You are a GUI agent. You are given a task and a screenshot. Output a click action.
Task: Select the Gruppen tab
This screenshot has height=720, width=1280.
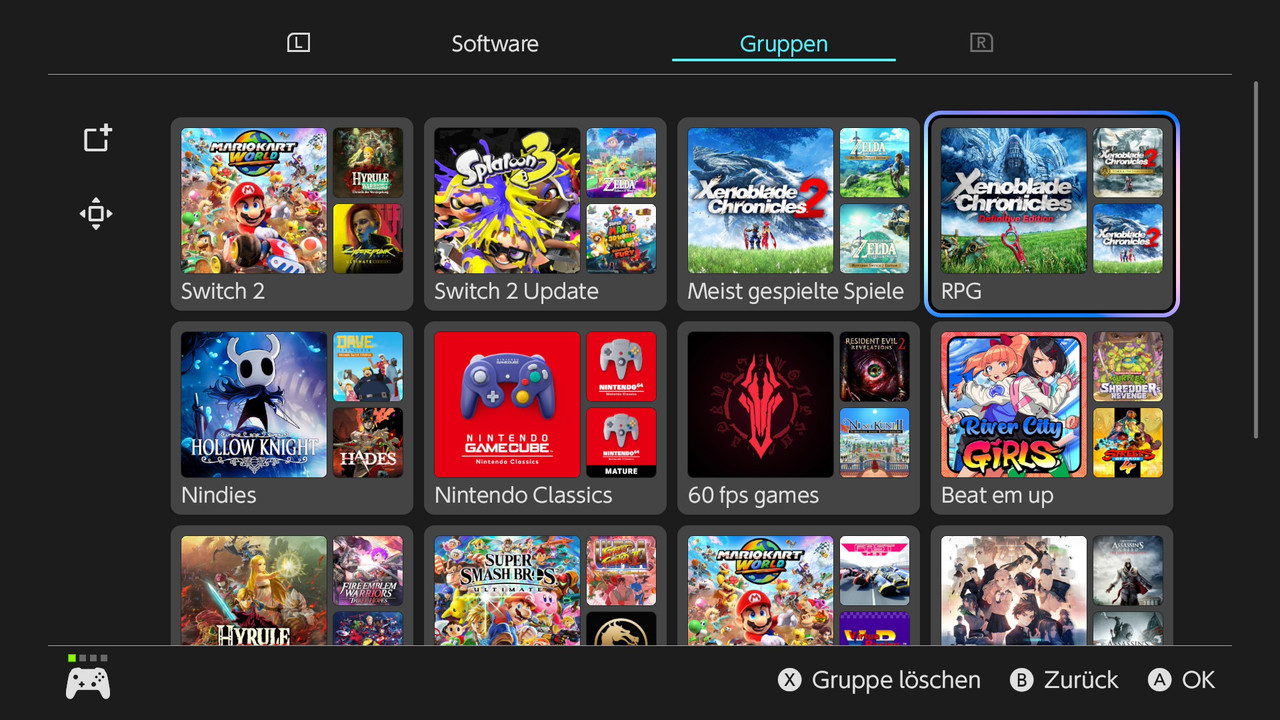click(784, 44)
